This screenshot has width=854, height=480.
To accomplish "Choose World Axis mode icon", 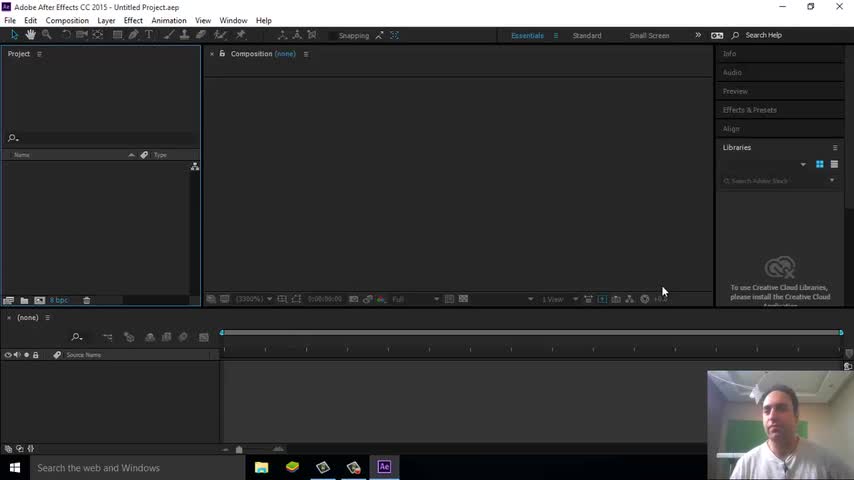I will coord(297,35).
